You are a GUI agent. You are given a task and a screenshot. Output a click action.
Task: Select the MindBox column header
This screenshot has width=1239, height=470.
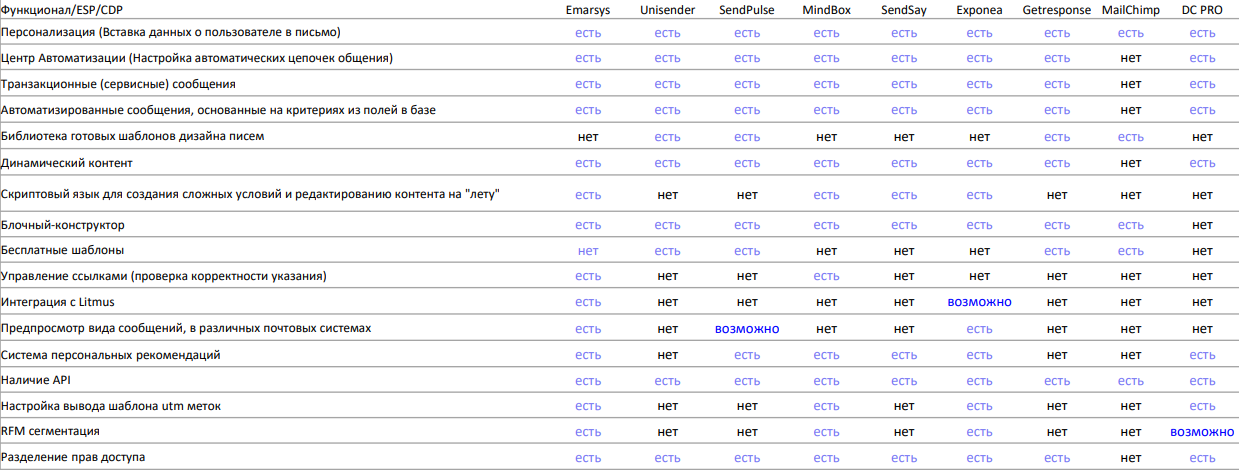pos(826,11)
